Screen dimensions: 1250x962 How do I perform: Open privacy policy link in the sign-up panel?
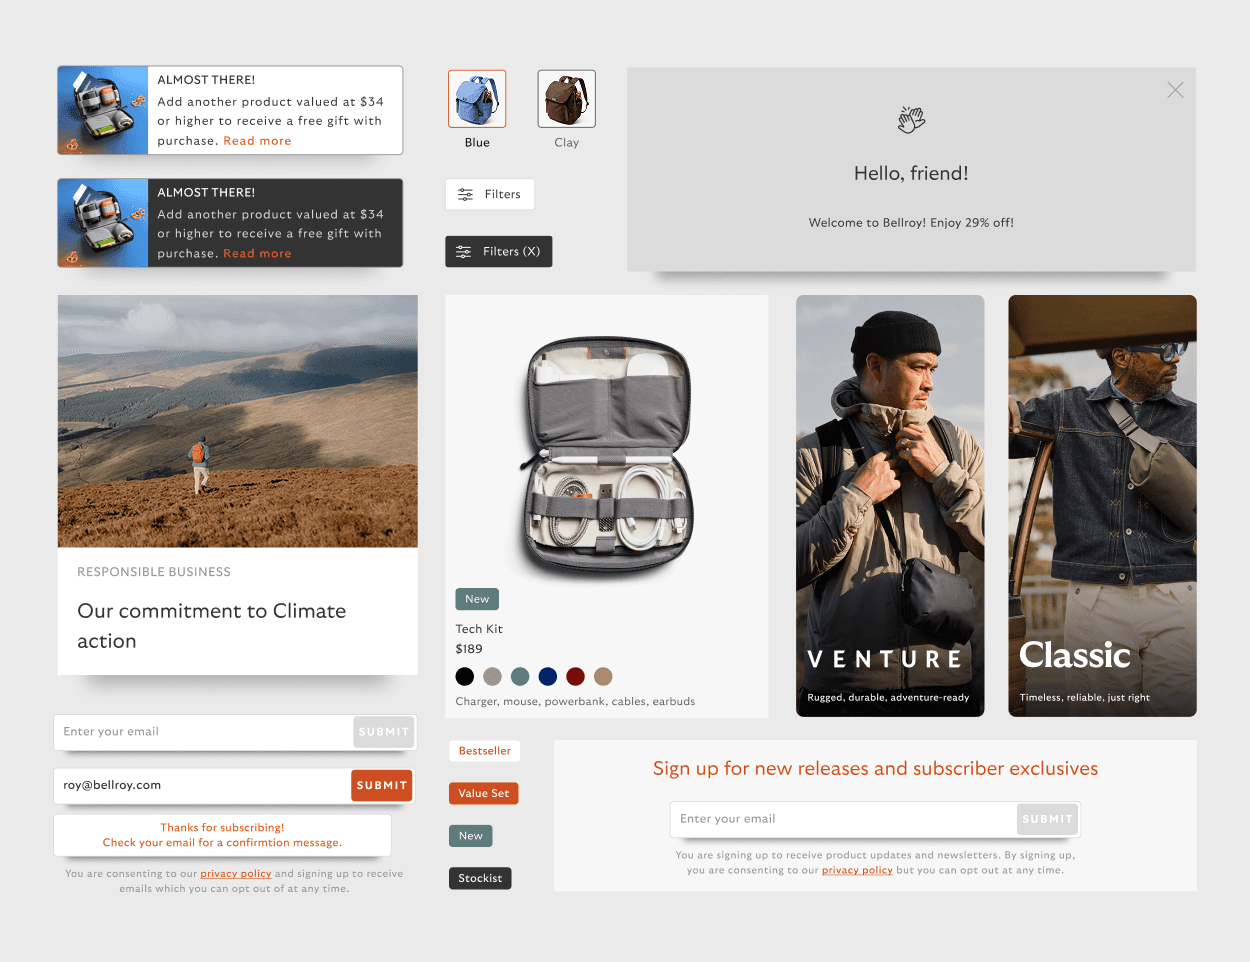point(857,870)
